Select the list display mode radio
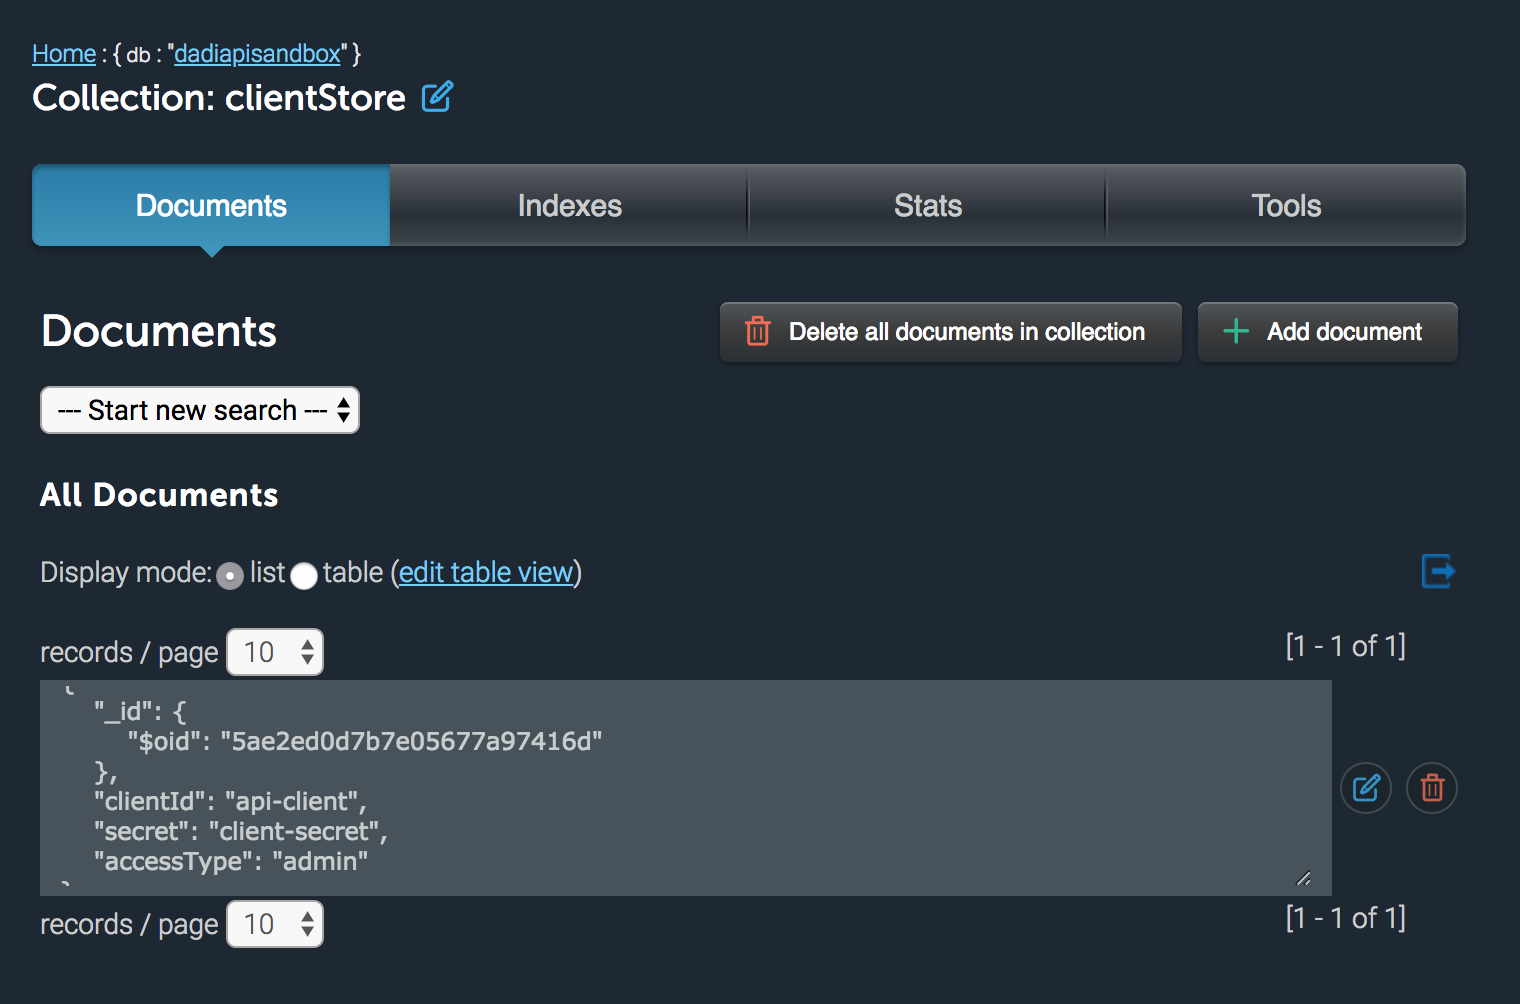 click(x=230, y=576)
